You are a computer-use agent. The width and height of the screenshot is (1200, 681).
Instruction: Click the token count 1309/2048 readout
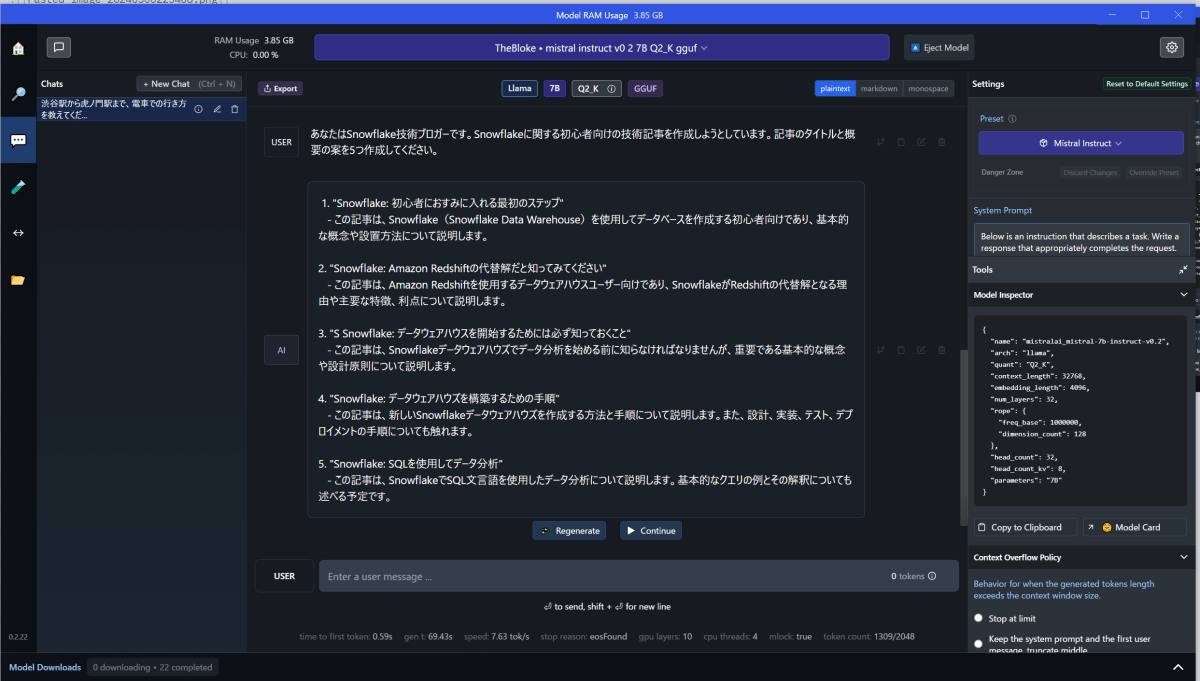[x=868, y=636]
